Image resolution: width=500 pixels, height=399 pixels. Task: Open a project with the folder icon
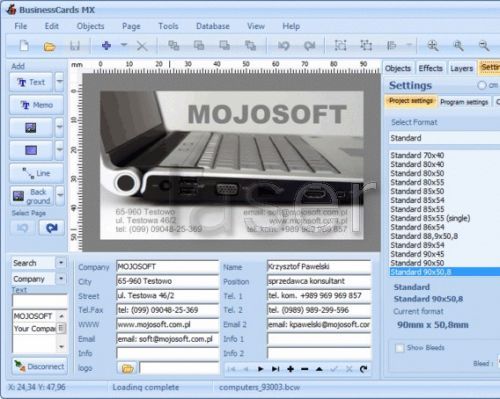(49, 46)
